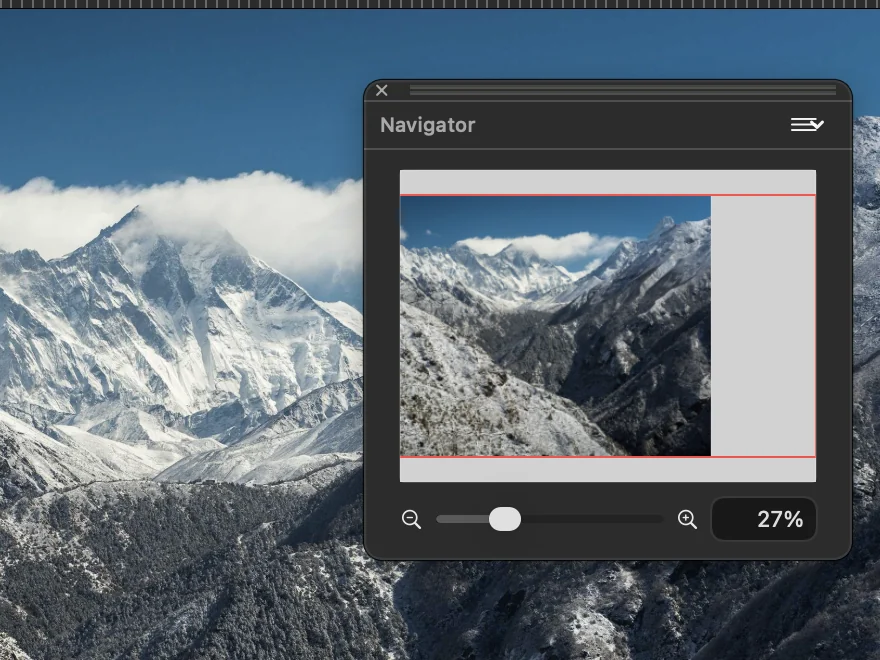Viewport: 880px width, 660px height.
Task: Click the panel grip bar above Navigator title
Action: coord(623,90)
